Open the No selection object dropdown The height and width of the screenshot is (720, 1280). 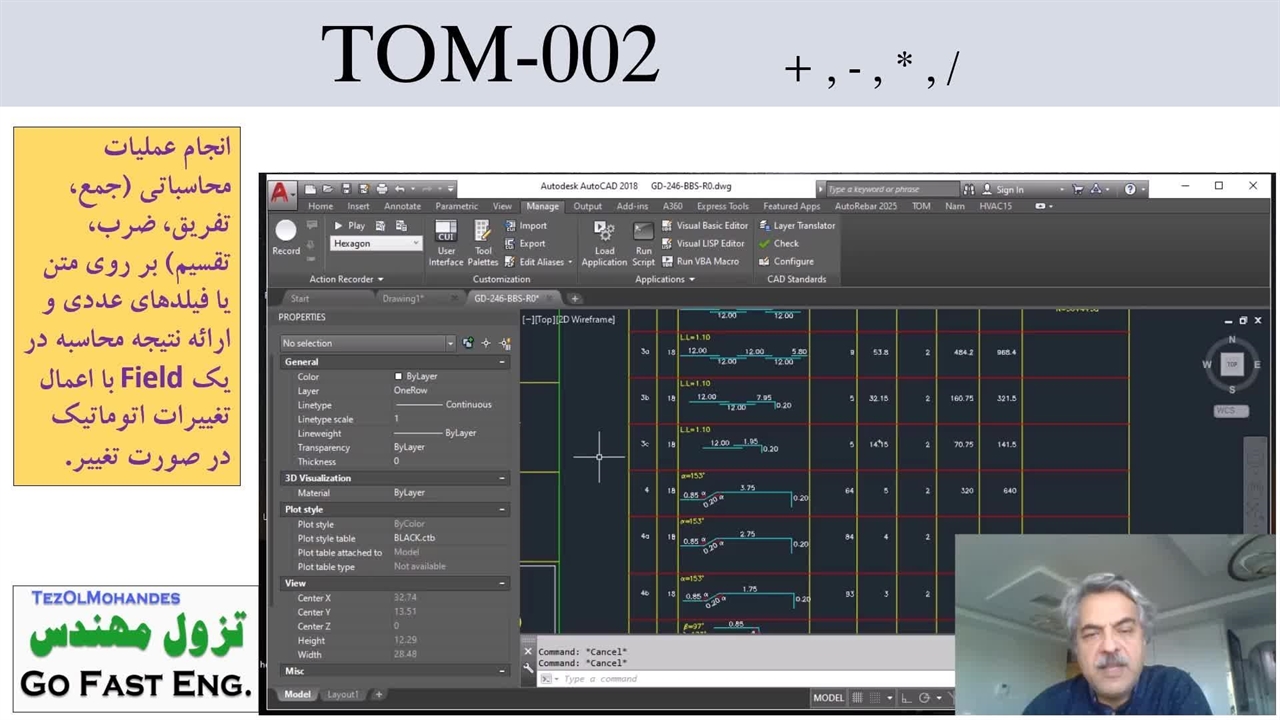point(449,343)
